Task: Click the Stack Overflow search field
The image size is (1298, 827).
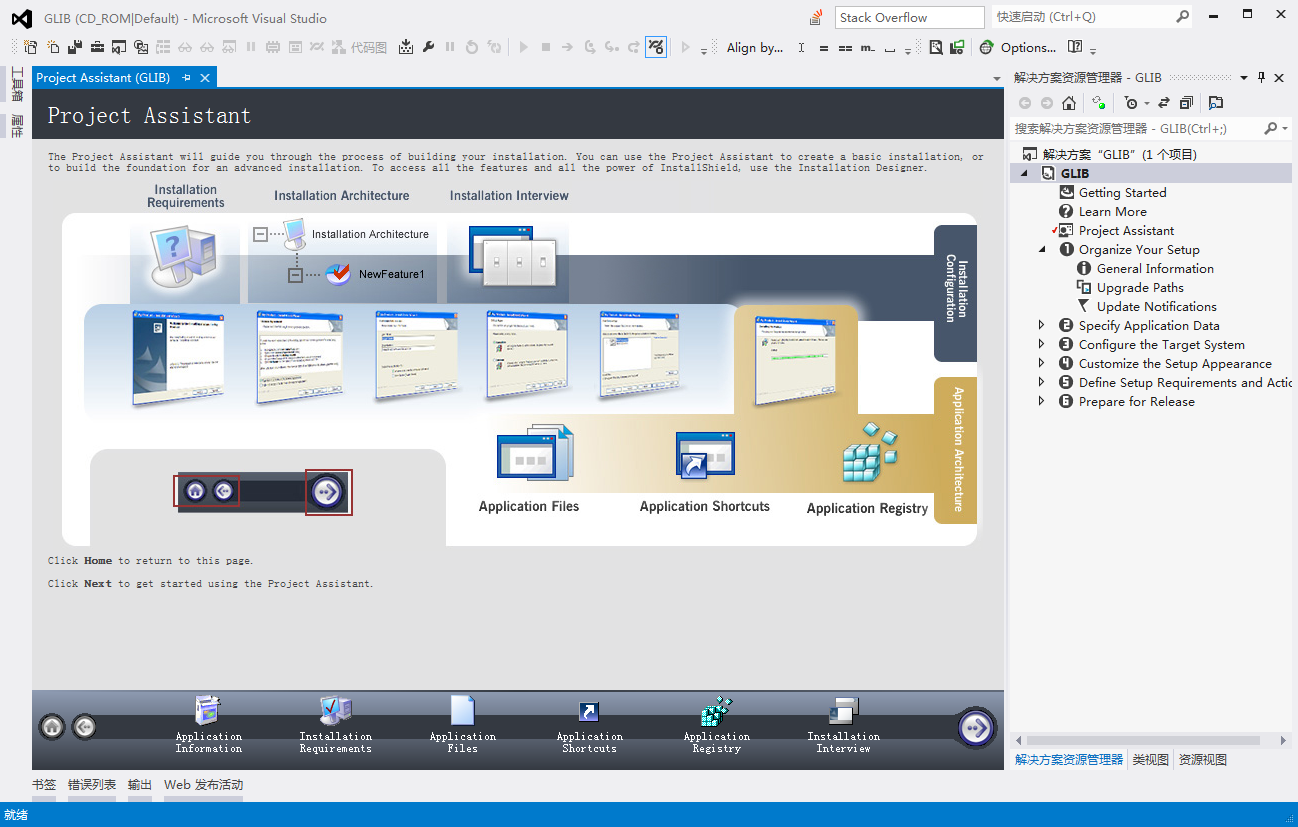Action: click(910, 17)
